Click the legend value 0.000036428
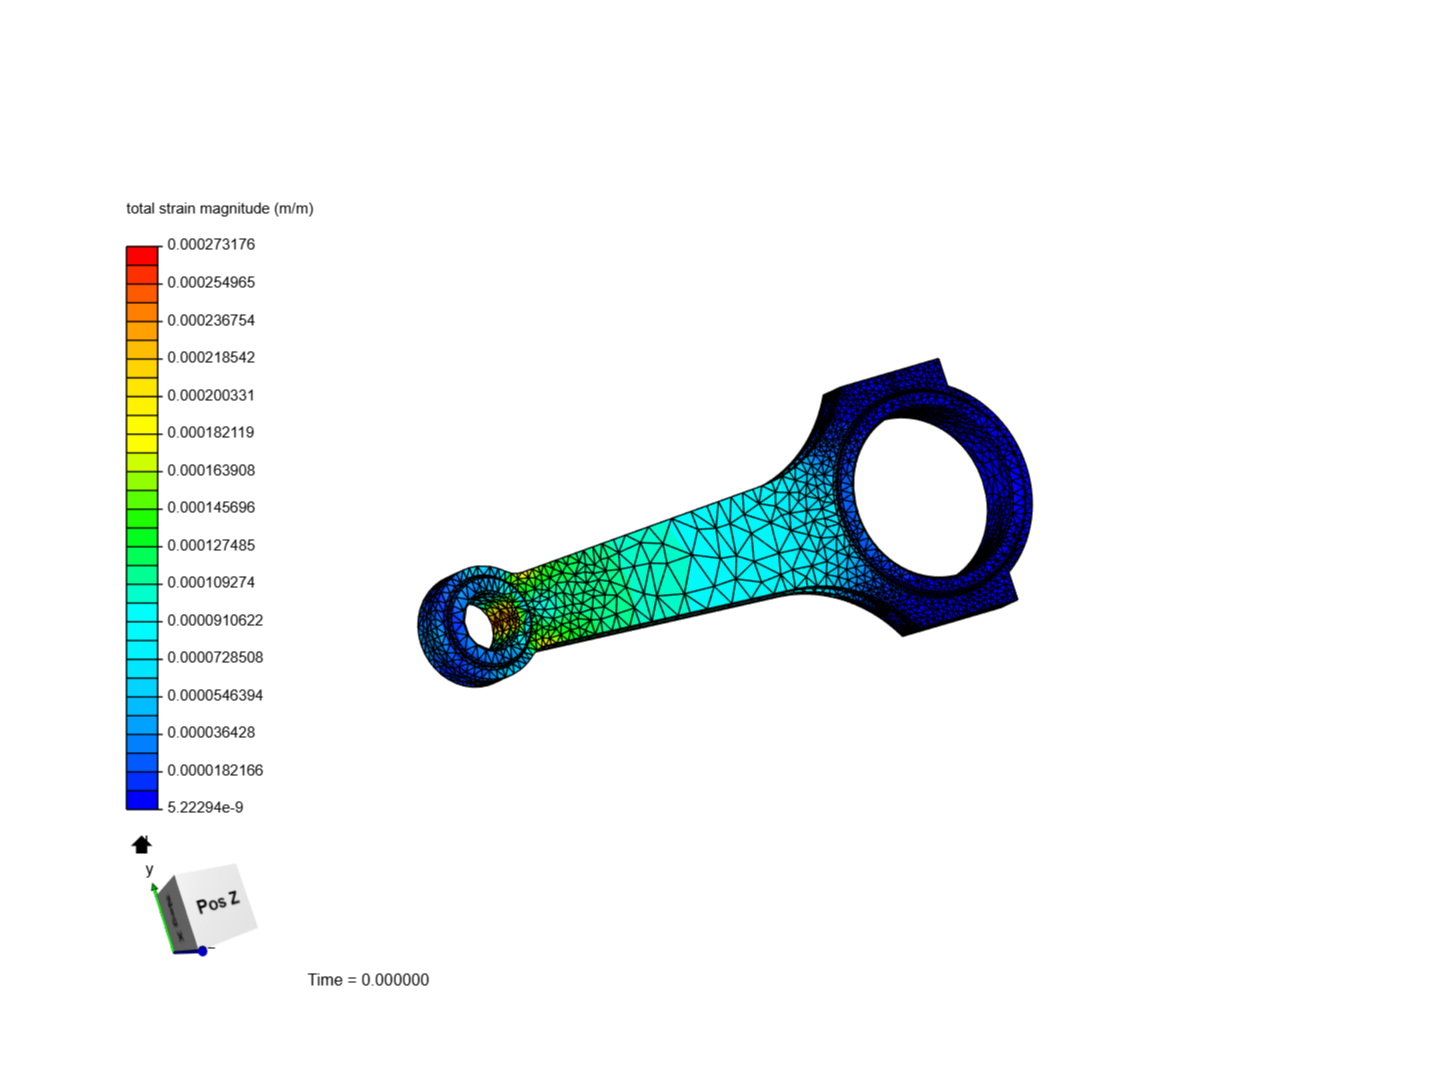This screenshot has height=1080, width=1440. [x=211, y=732]
